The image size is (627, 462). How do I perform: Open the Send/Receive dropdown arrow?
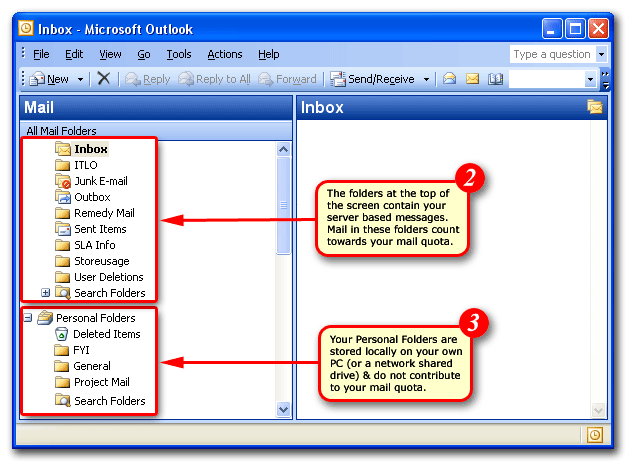(x=426, y=79)
